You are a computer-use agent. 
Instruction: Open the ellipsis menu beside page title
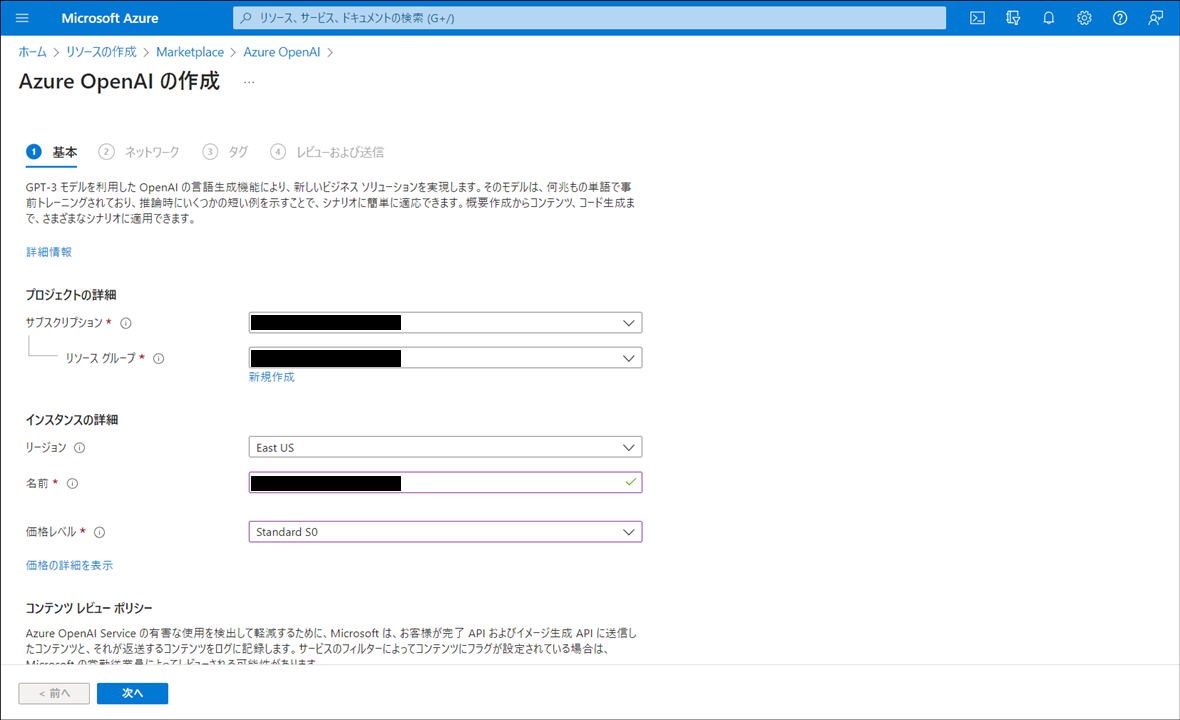pos(249,82)
